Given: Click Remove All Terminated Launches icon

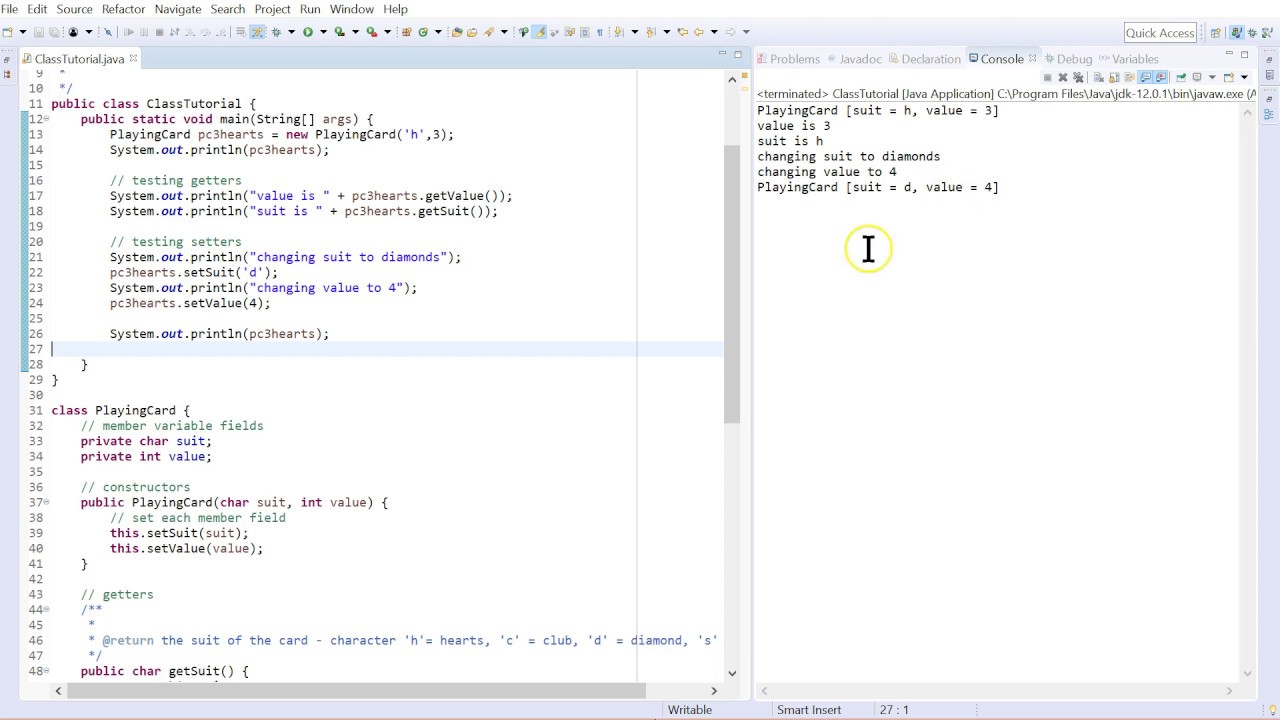Looking at the screenshot, I should click(1078, 77).
